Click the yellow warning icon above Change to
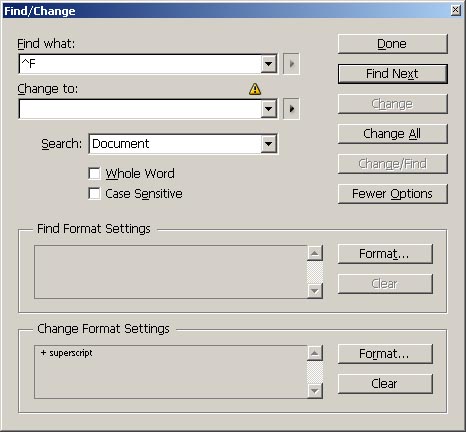The width and height of the screenshot is (466, 432). [255, 89]
